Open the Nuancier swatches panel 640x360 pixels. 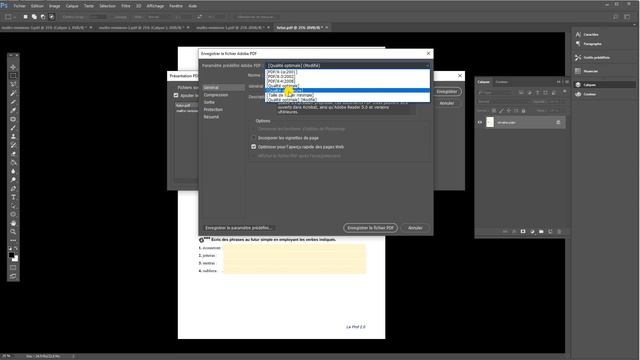tap(578, 71)
